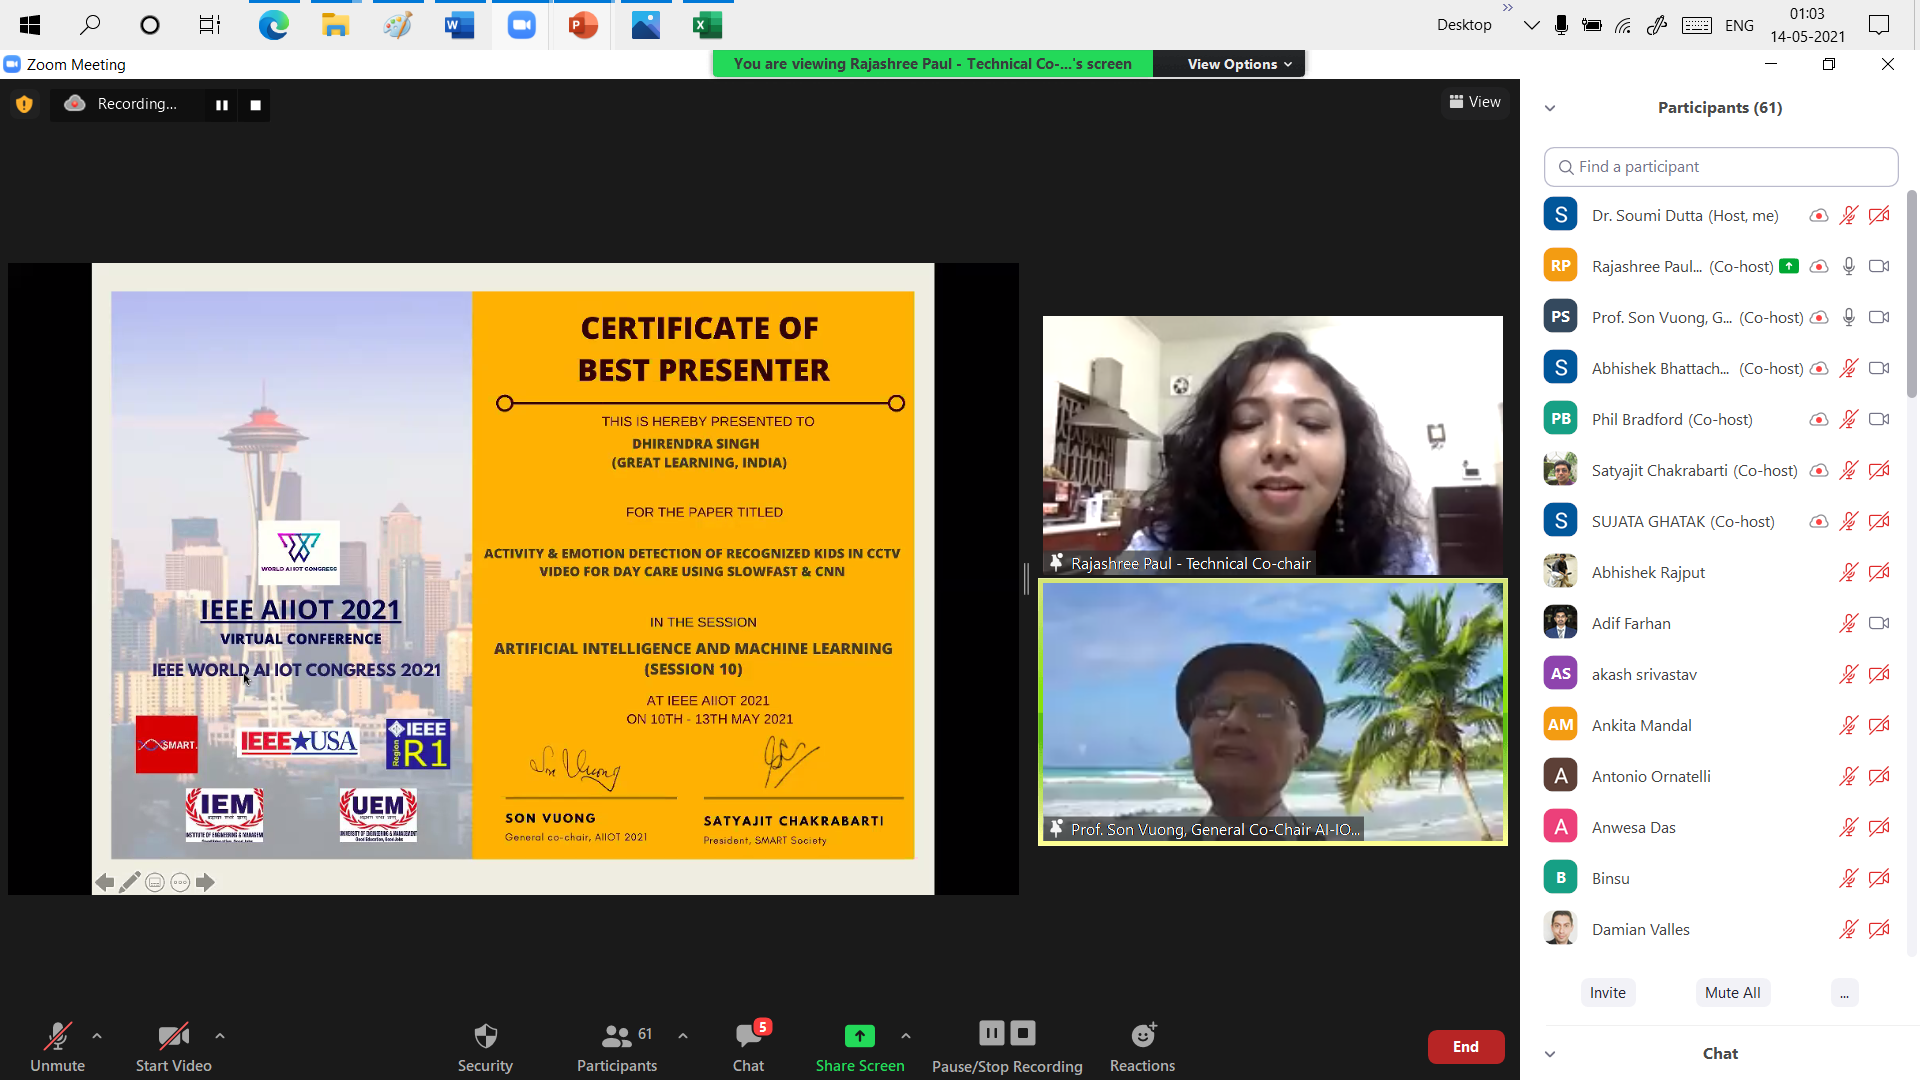Screen dimensions: 1920x1080
Task: Click the Participants panel scrollbar
Action: coord(1911,295)
